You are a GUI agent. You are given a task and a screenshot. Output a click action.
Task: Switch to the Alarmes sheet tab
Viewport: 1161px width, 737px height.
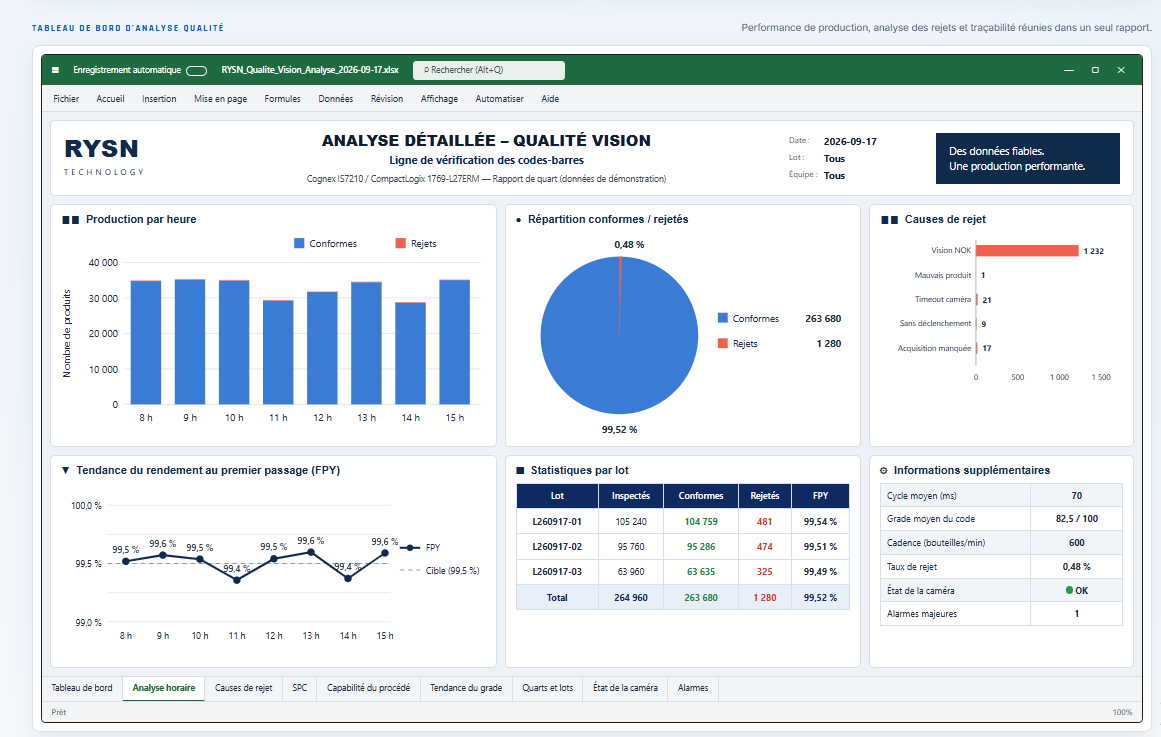[693, 688]
